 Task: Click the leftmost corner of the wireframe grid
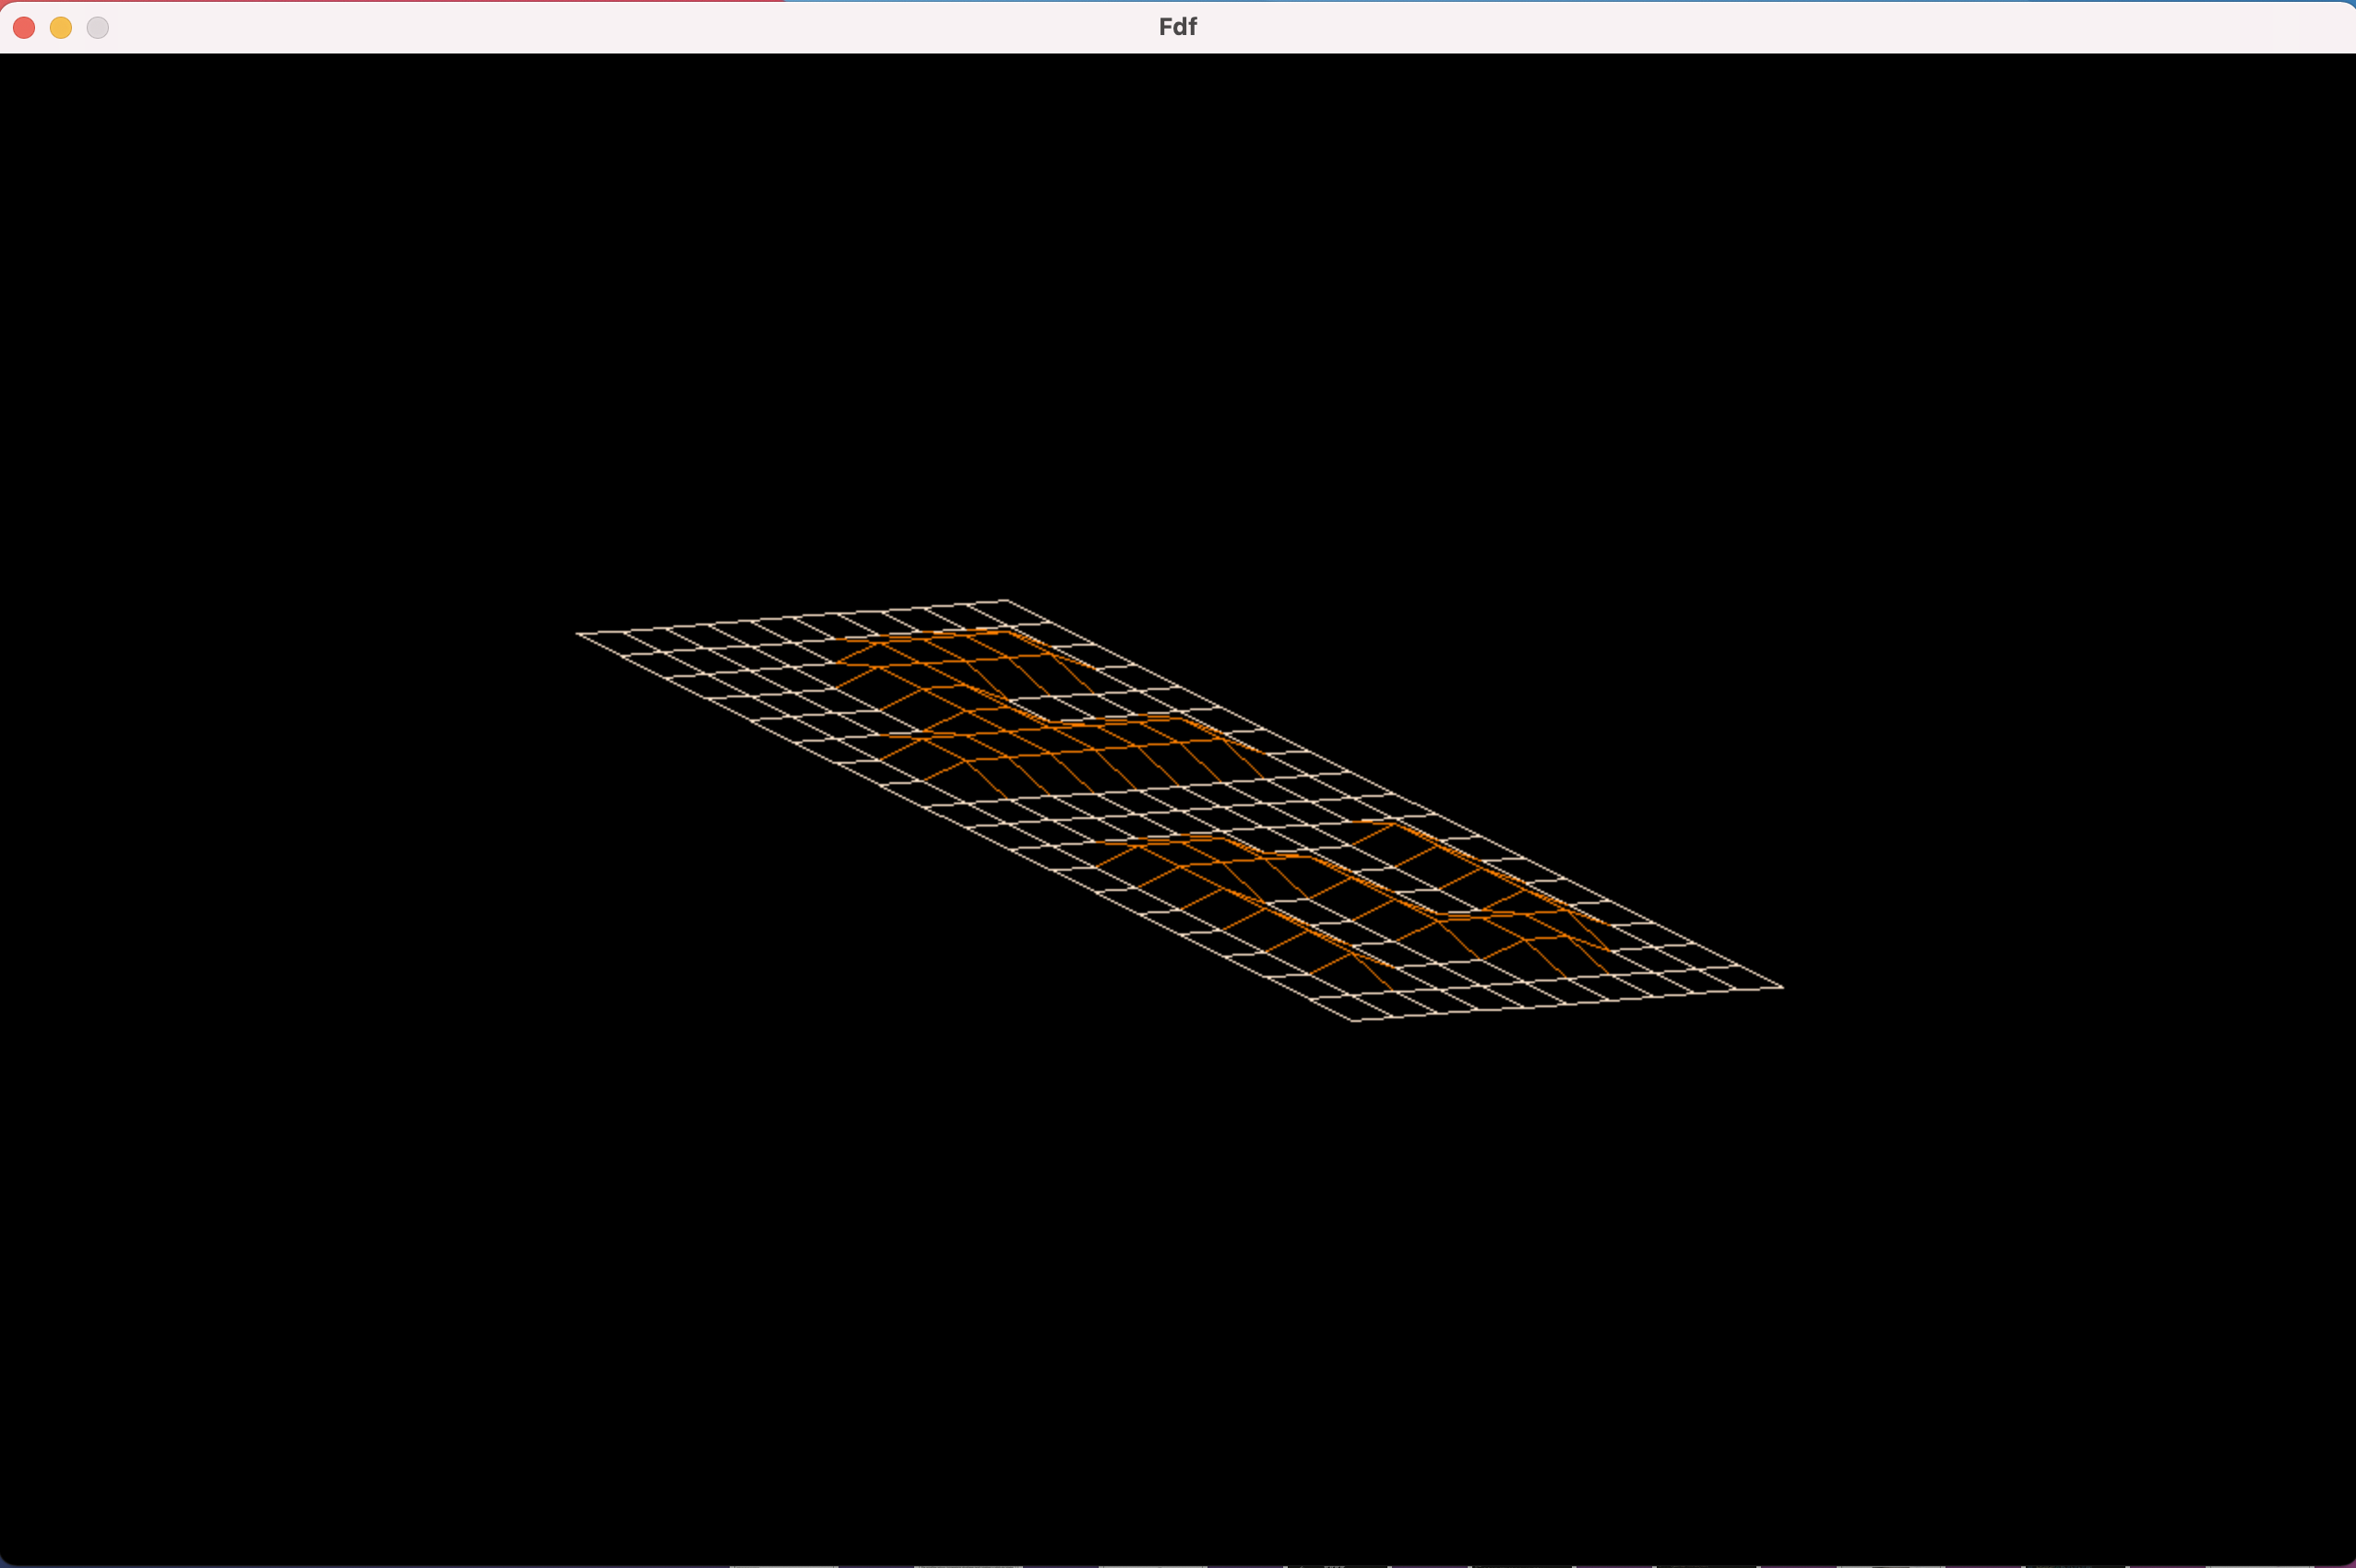(578, 634)
